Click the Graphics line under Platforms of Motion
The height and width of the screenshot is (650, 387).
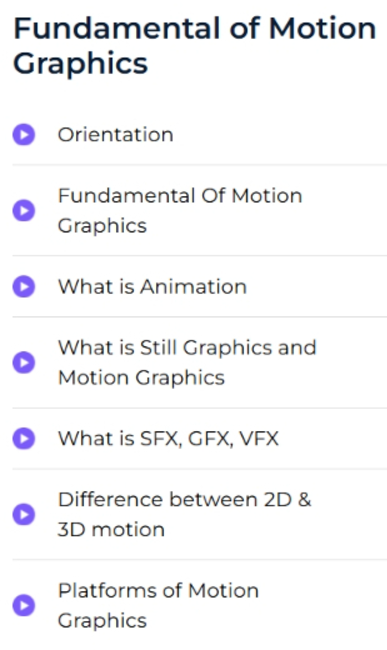[102, 621]
